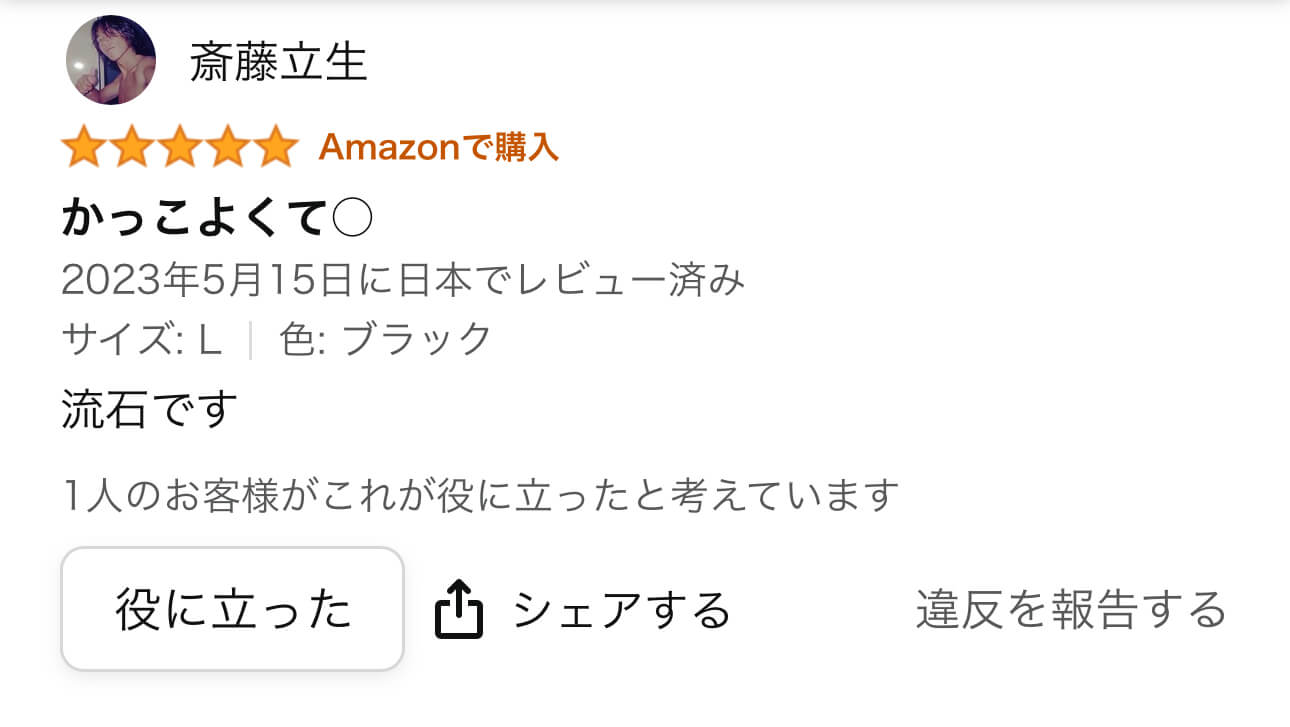Tap the share arrow icon
Image resolution: width=1290 pixels, height=727 pixels.
click(x=459, y=610)
